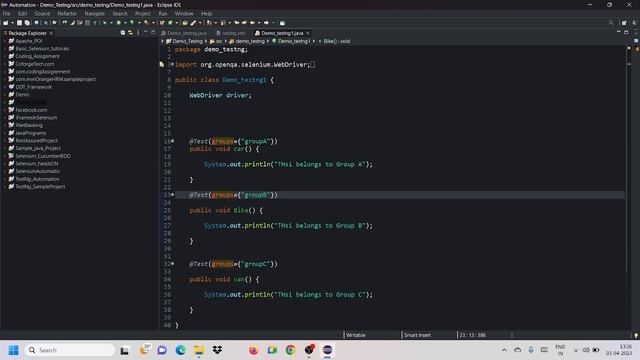Image resolution: width=640 pixels, height=360 pixels.
Task: Toggle Link with Editor in Package Explorer
Action: click(x=130, y=33)
